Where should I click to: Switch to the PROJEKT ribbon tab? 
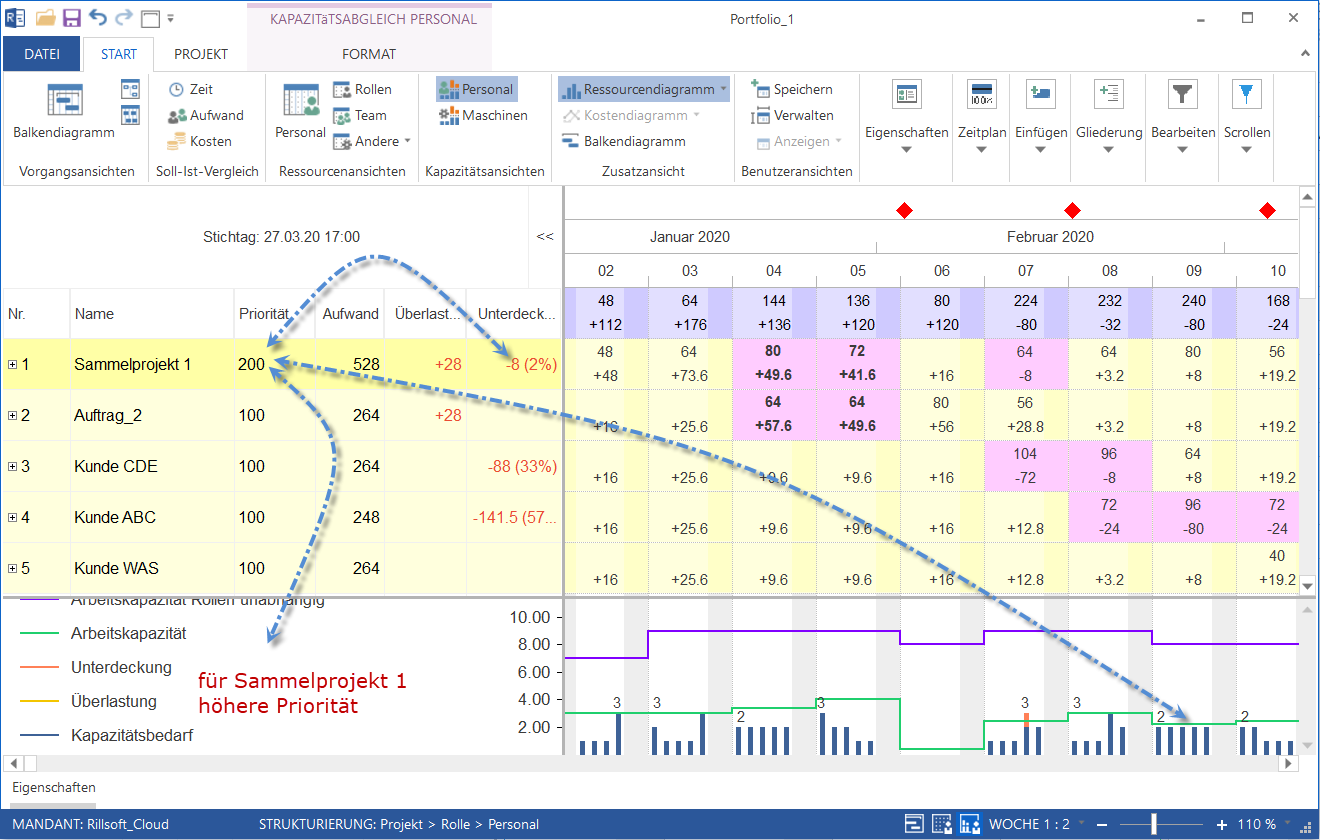(x=201, y=54)
